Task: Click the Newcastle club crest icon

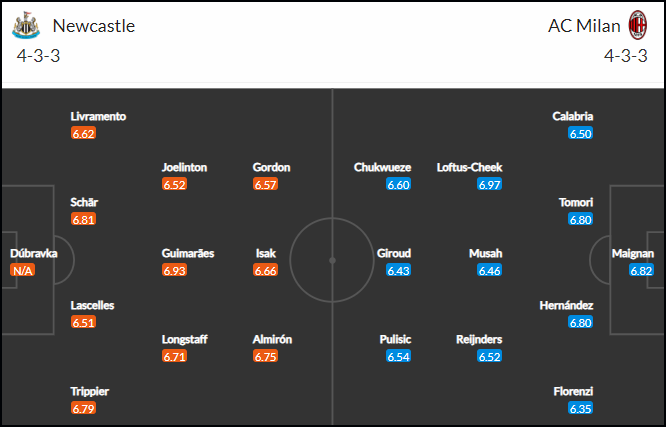Action: coord(26,25)
